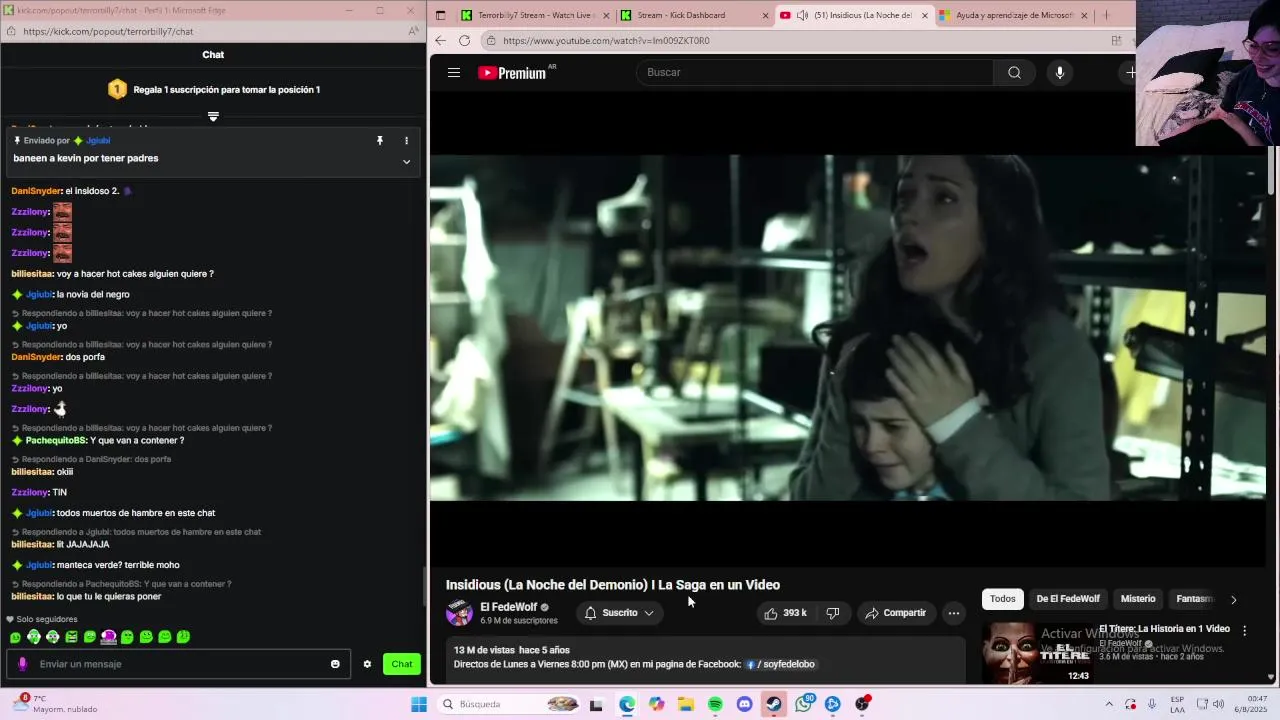The height and width of the screenshot is (720, 1280).
Task: Click the Compartir share button
Action: coord(896,613)
